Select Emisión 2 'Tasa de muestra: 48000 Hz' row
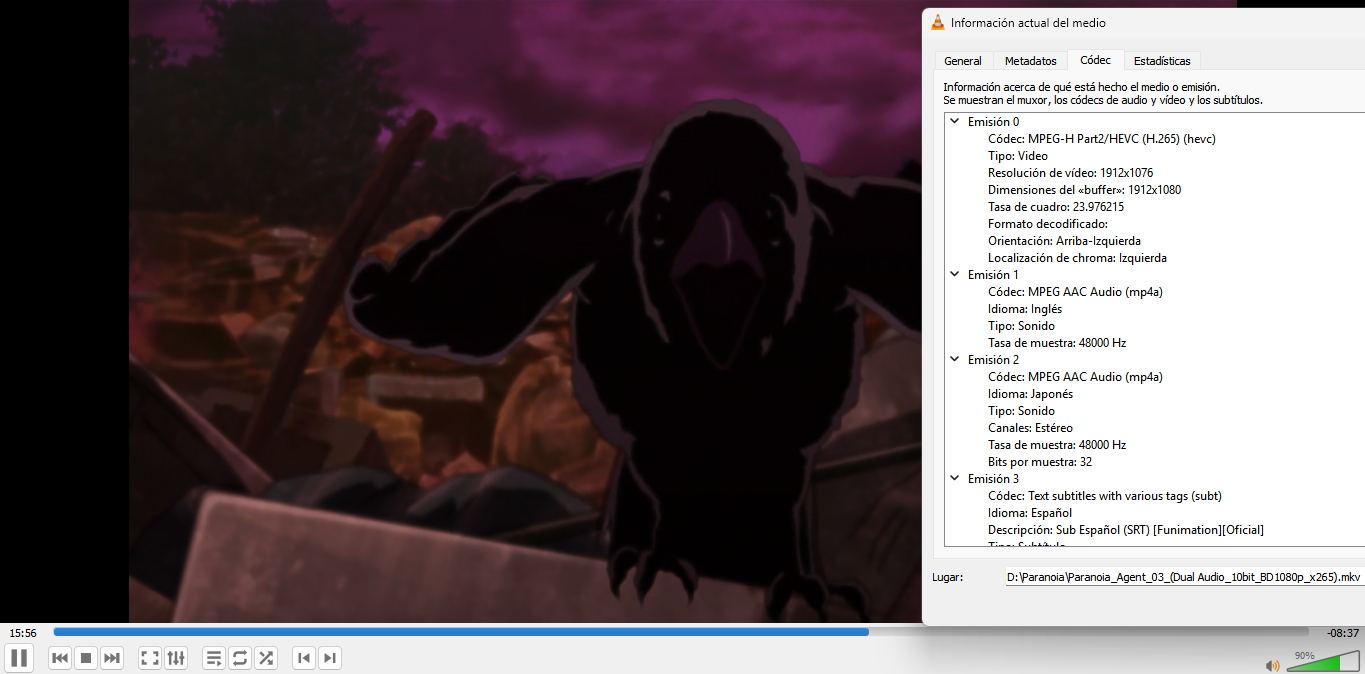The width and height of the screenshot is (1365, 674). click(x=1057, y=445)
